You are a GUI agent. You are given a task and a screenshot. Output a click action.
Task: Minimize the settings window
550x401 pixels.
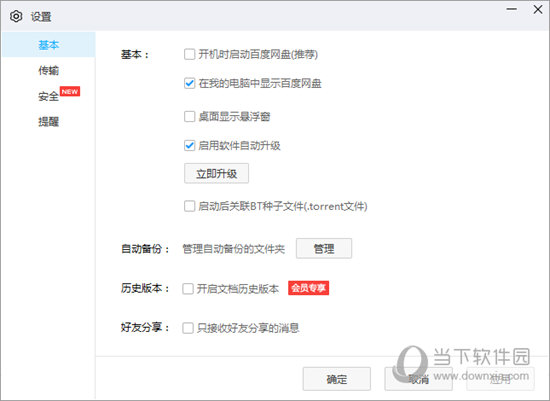coord(512,9)
